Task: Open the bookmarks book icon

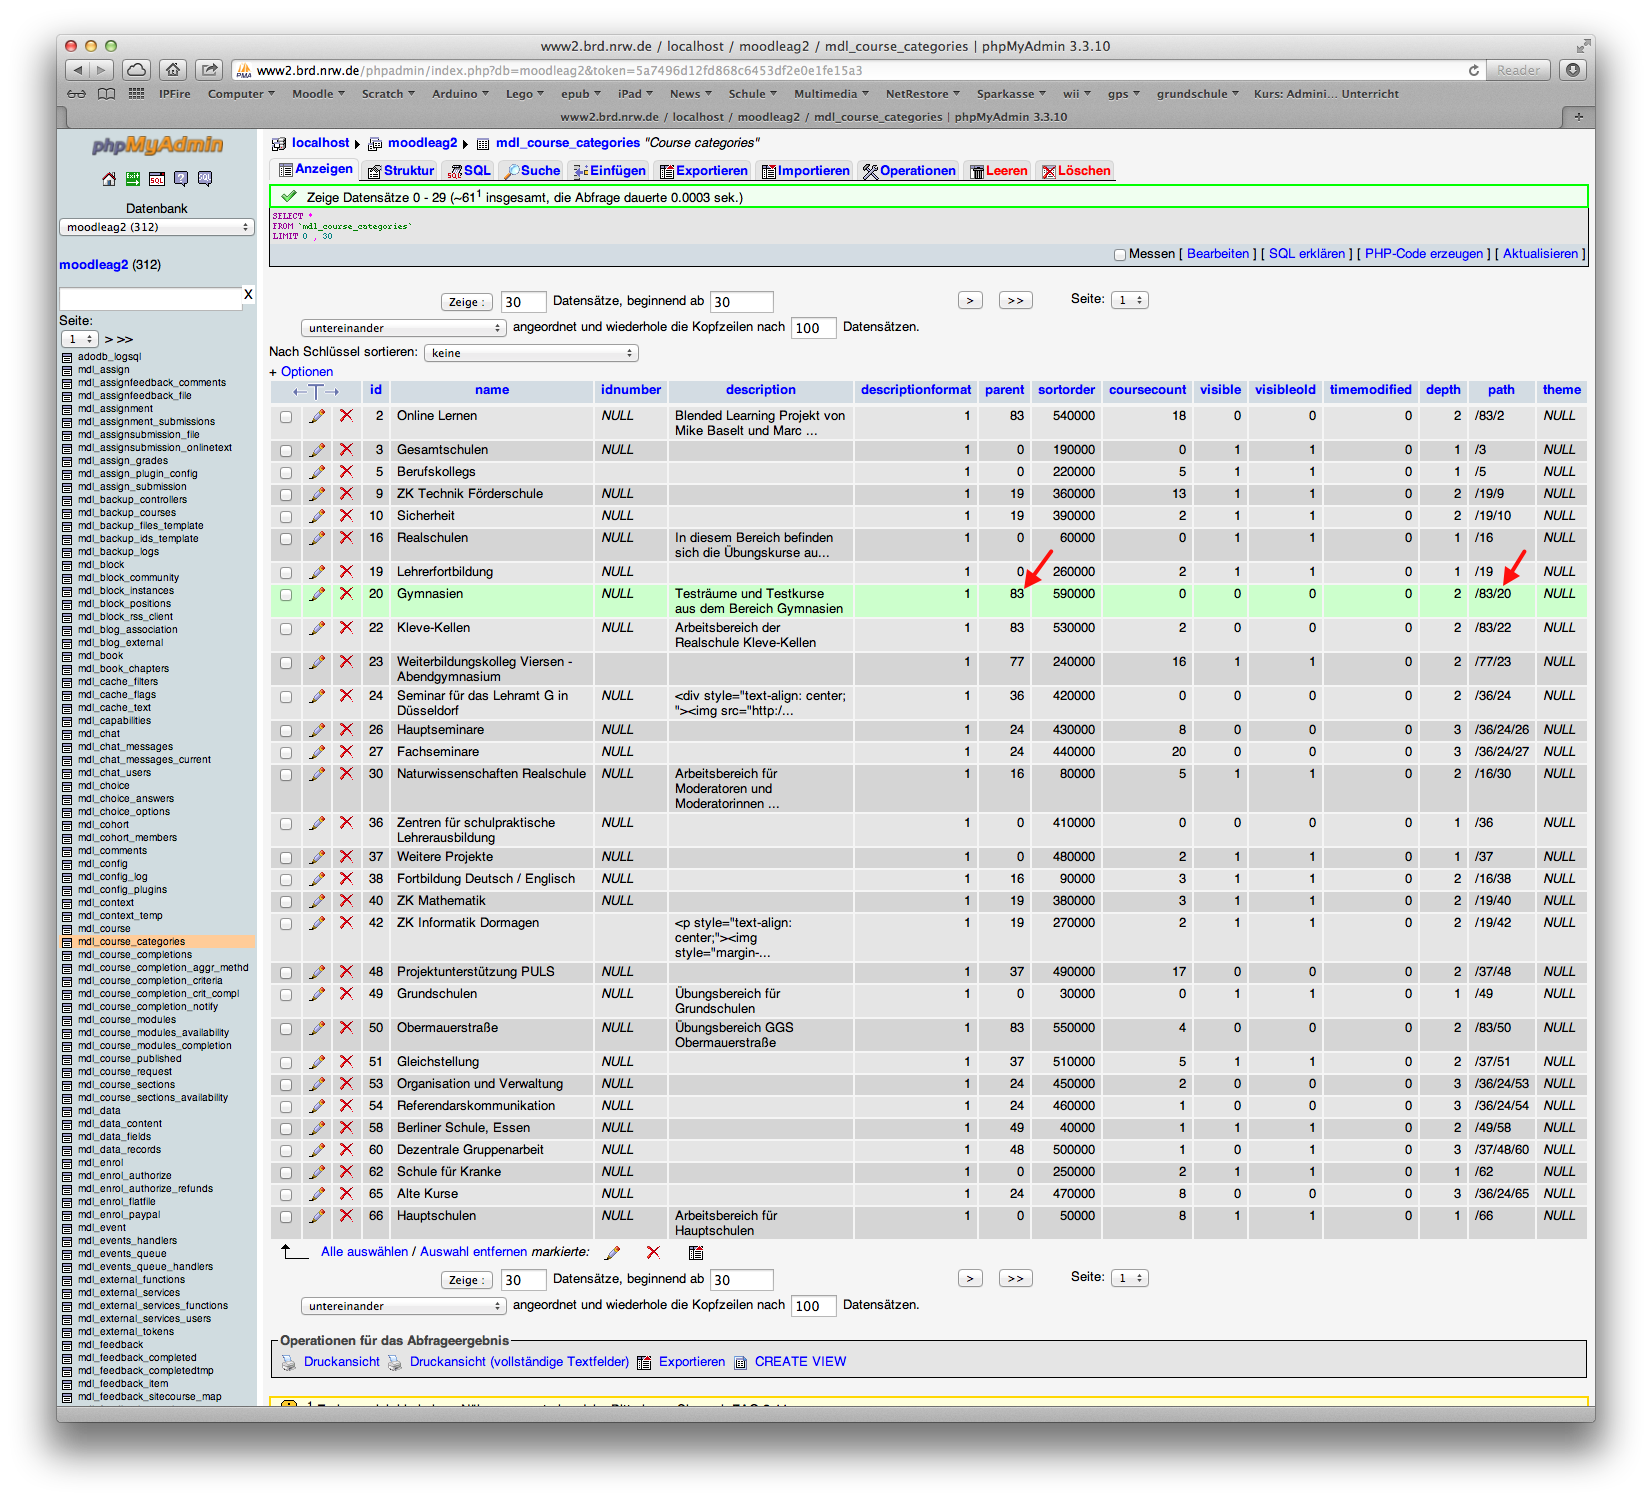Action: [106, 94]
